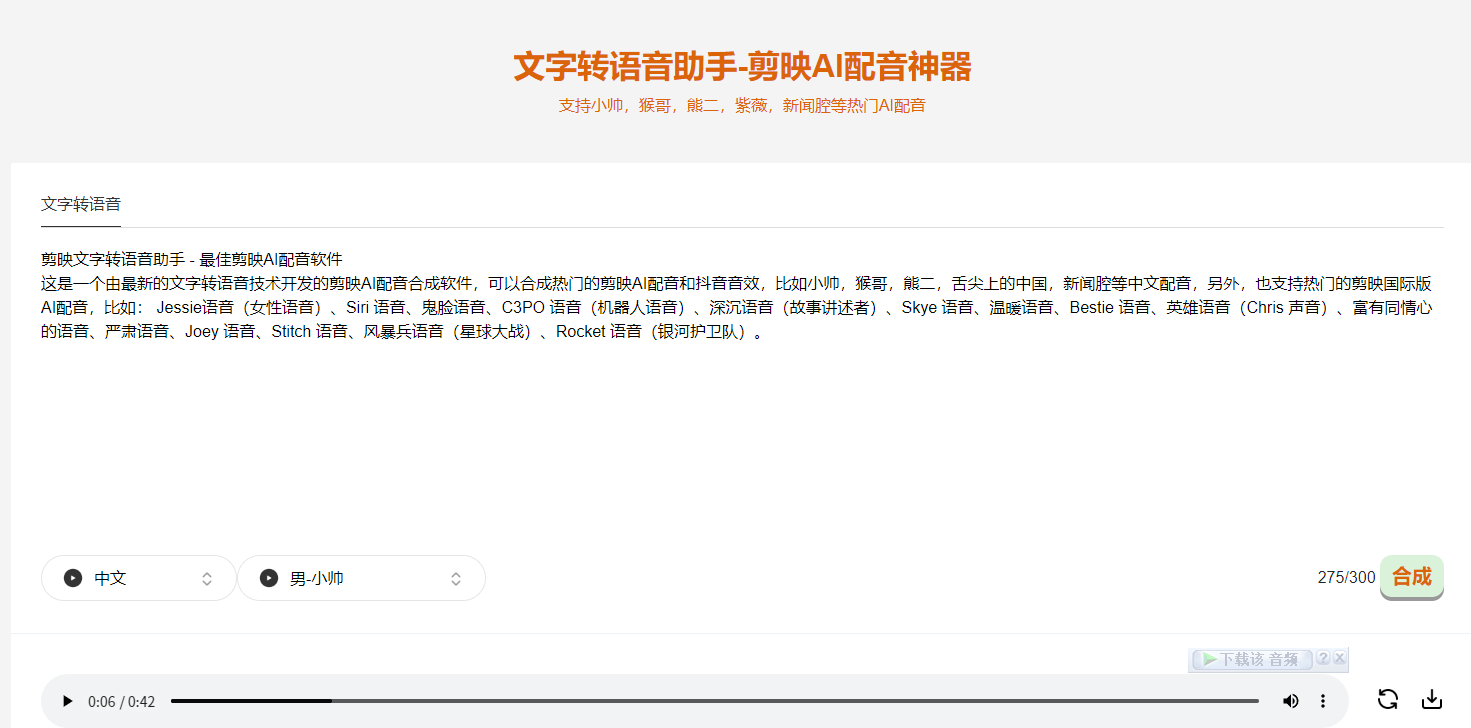The width and height of the screenshot is (1471, 728).
Task: Click the 275/300 character counter
Action: (x=1345, y=577)
